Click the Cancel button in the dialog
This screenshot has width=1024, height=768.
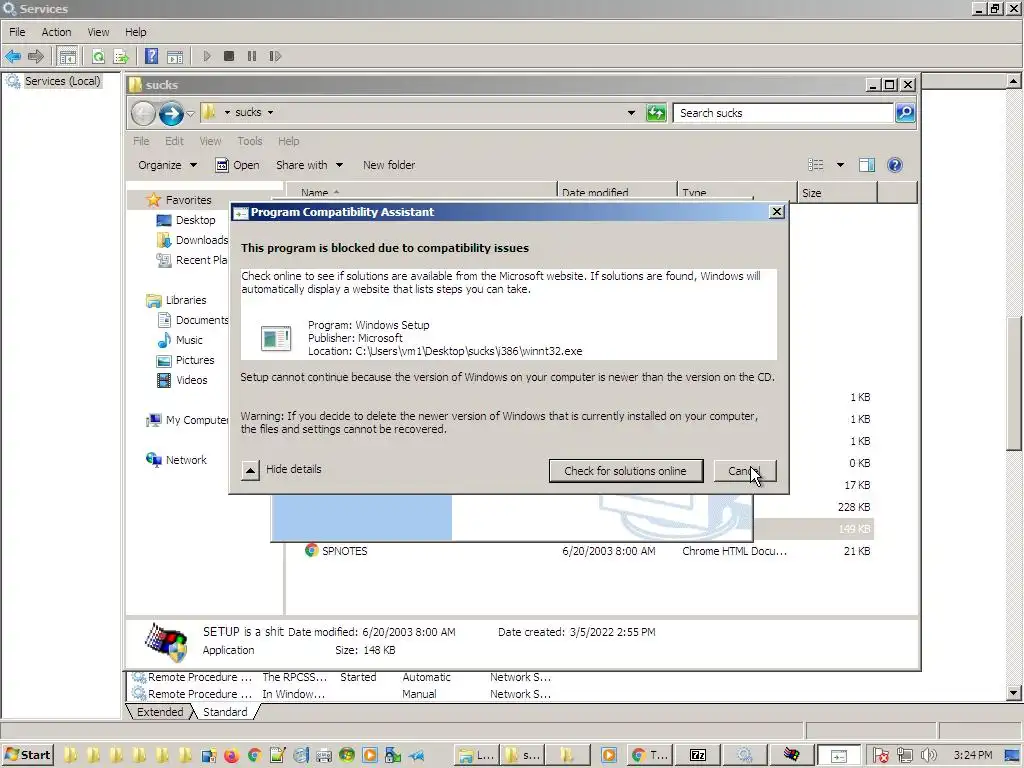coord(744,471)
